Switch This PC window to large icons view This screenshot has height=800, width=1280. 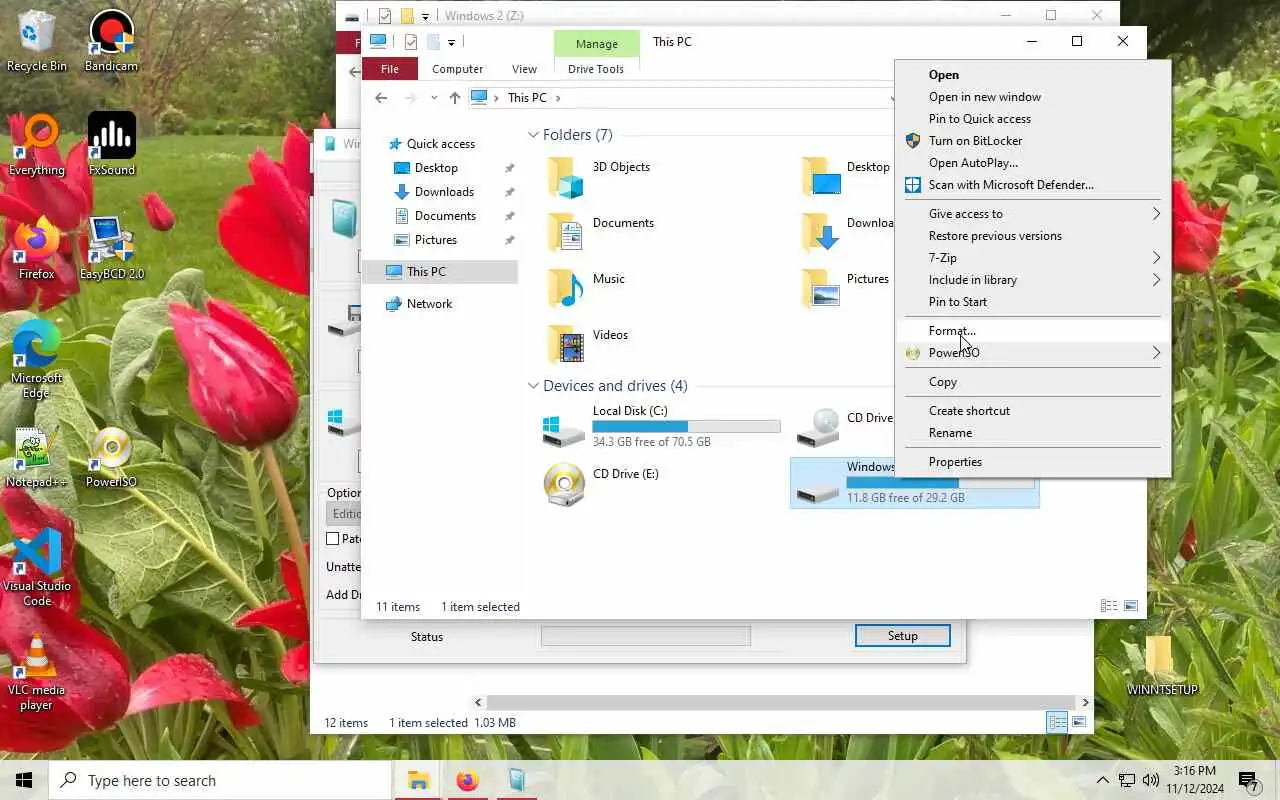click(1131, 606)
